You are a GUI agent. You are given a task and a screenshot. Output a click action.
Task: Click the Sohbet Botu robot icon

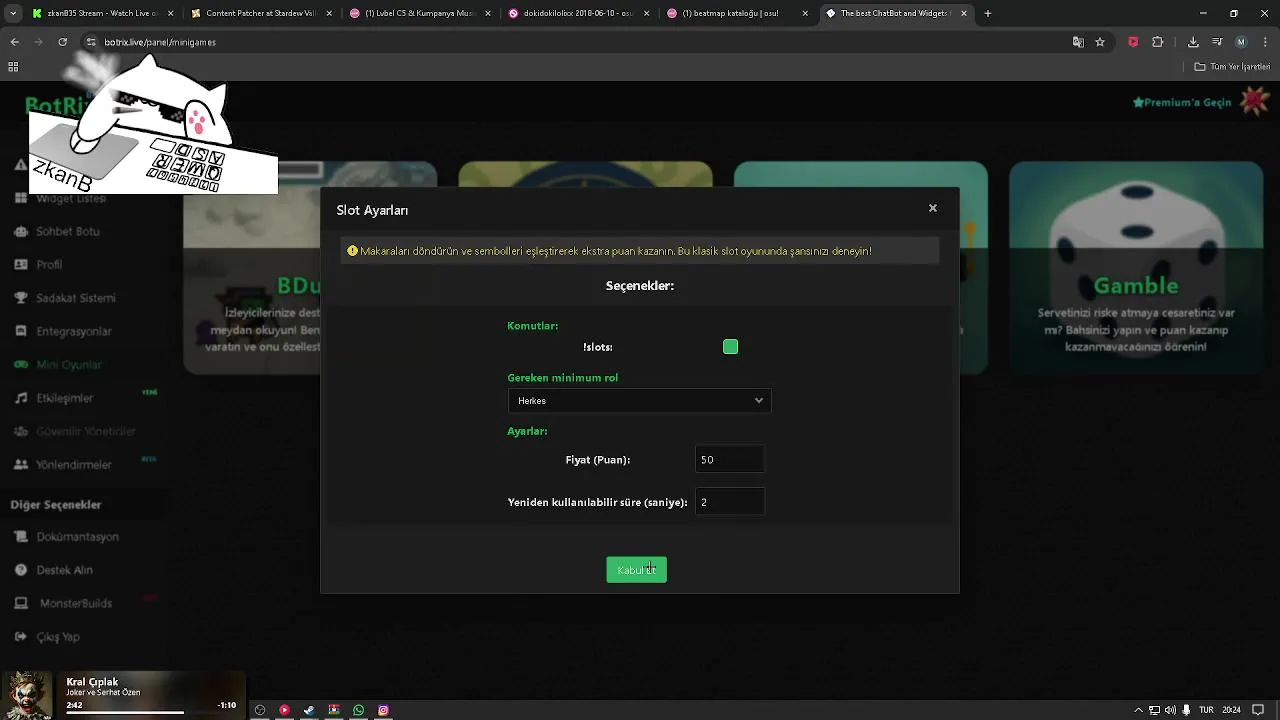click(x=21, y=231)
